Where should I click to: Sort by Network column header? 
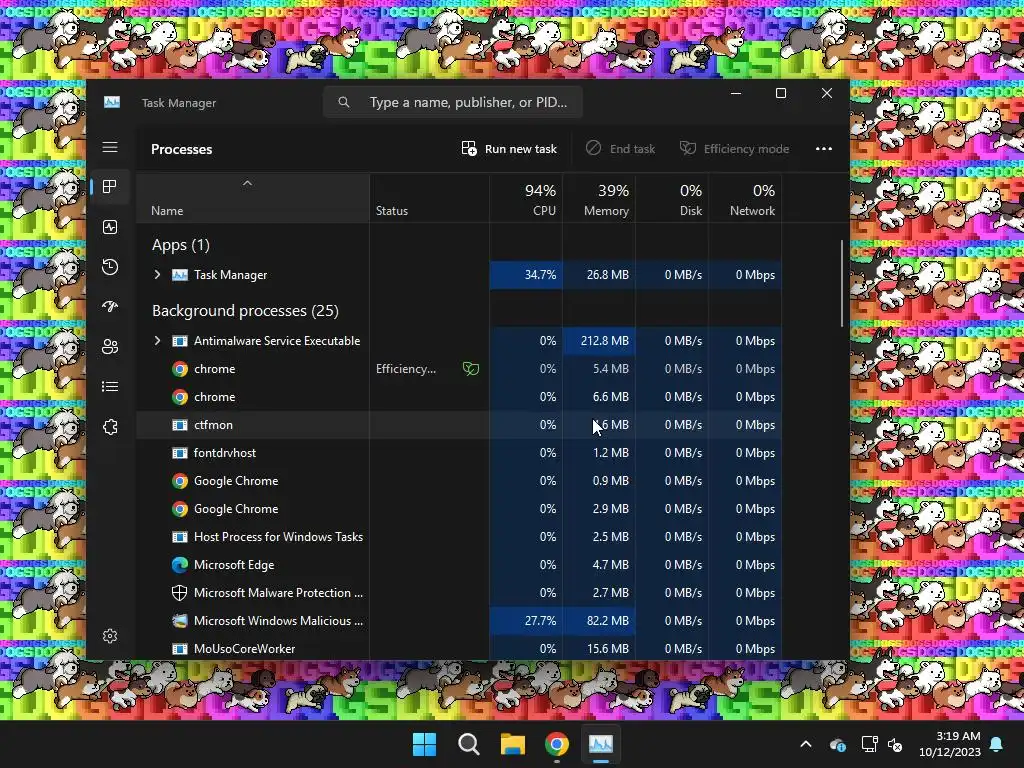[745, 200]
